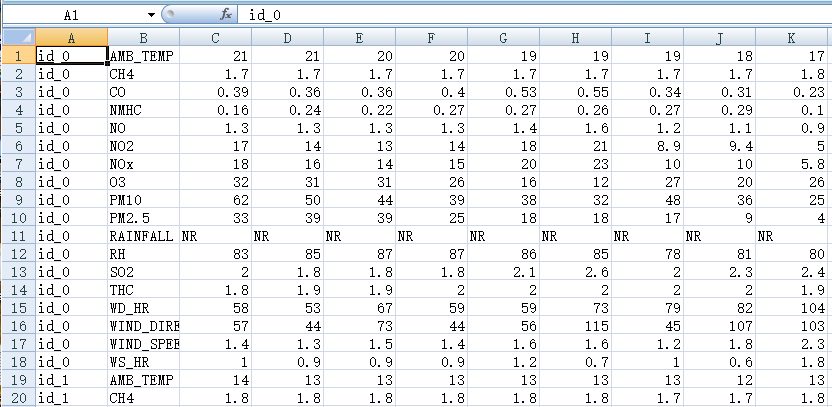The height and width of the screenshot is (407, 832).
Task: Select column K header
Action: (792, 37)
